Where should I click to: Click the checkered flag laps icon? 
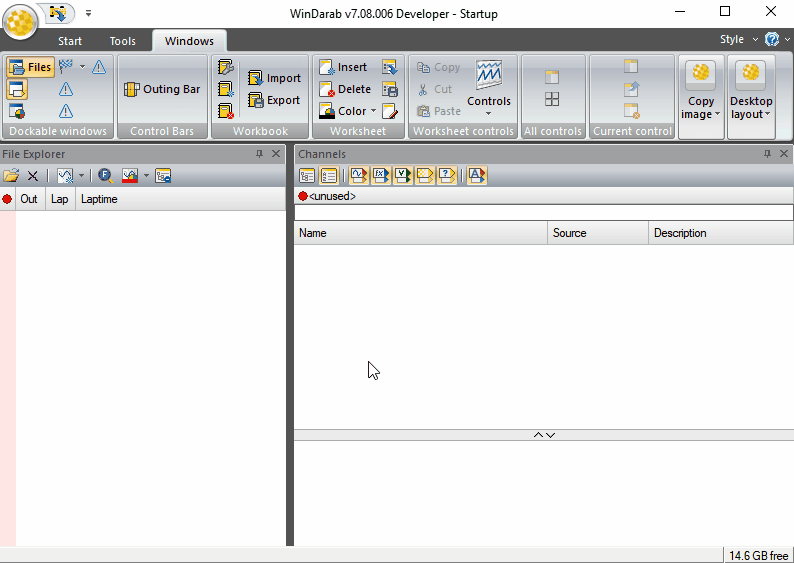coord(66,66)
